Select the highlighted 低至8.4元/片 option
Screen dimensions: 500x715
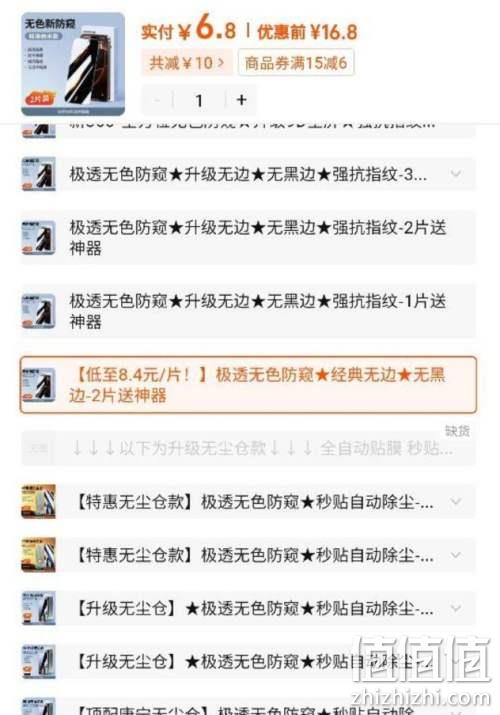(248, 385)
